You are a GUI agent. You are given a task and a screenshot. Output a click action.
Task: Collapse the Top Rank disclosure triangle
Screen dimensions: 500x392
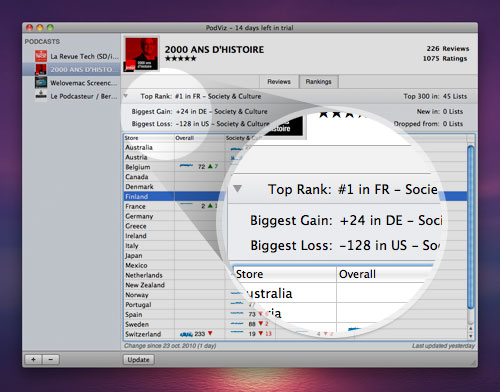(126, 96)
